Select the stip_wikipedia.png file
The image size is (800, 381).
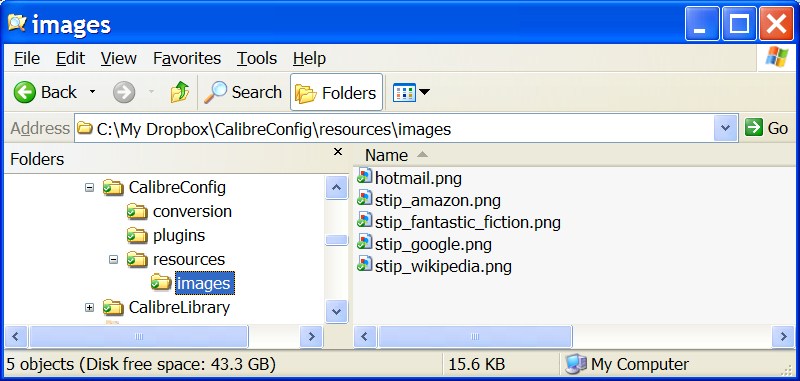coord(435,266)
